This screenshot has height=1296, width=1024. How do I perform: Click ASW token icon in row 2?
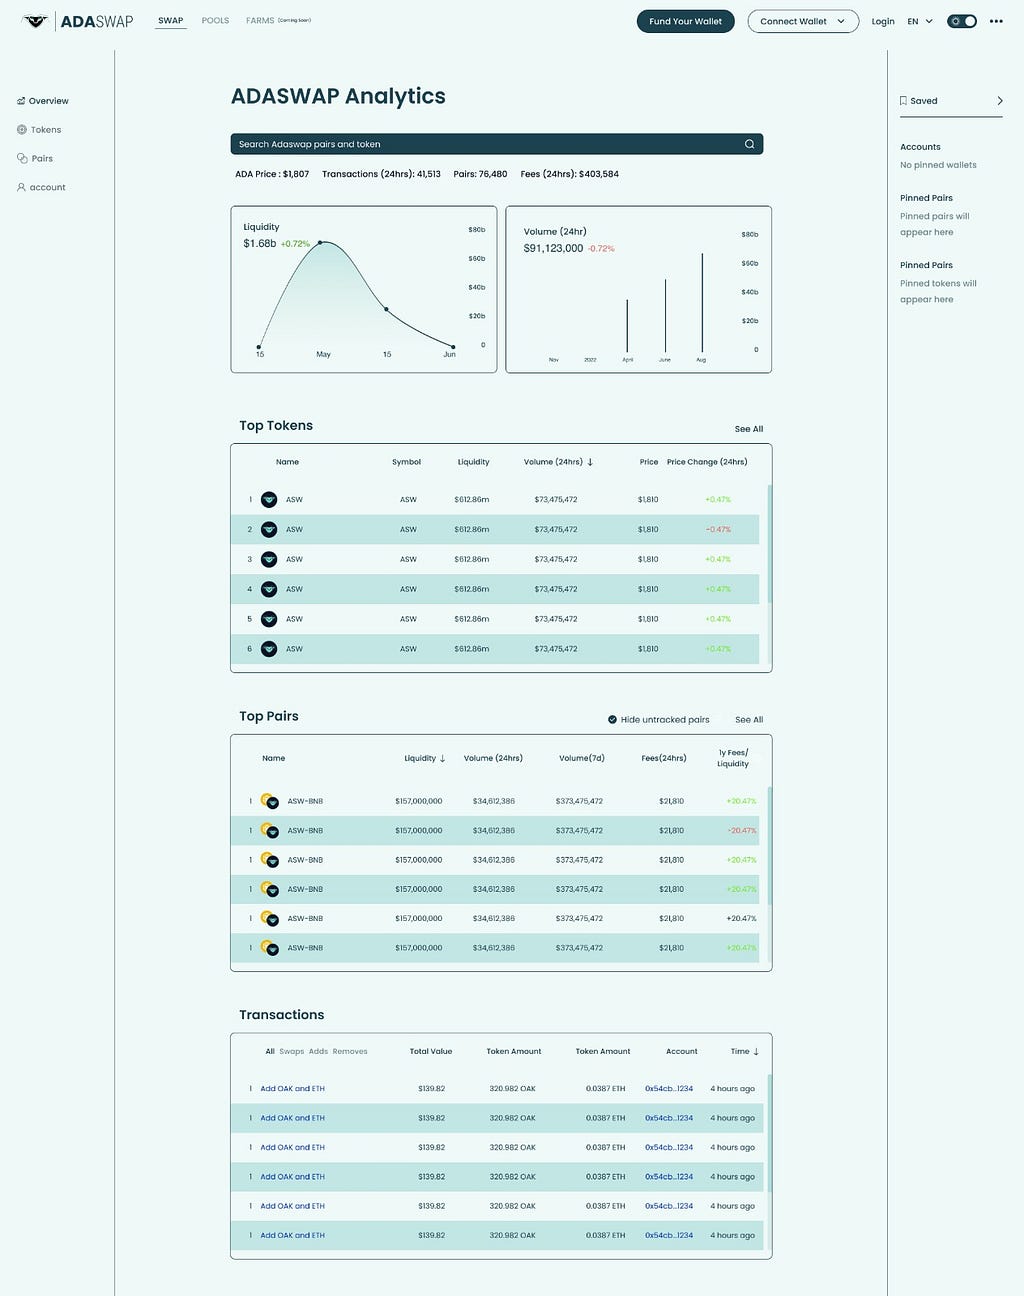click(x=269, y=529)
